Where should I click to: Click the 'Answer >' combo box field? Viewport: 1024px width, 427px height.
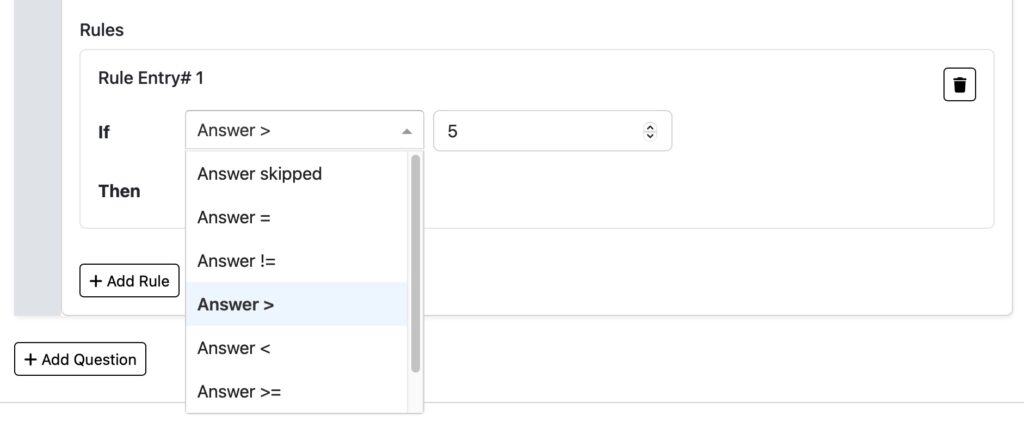click(x=304, y=131)
